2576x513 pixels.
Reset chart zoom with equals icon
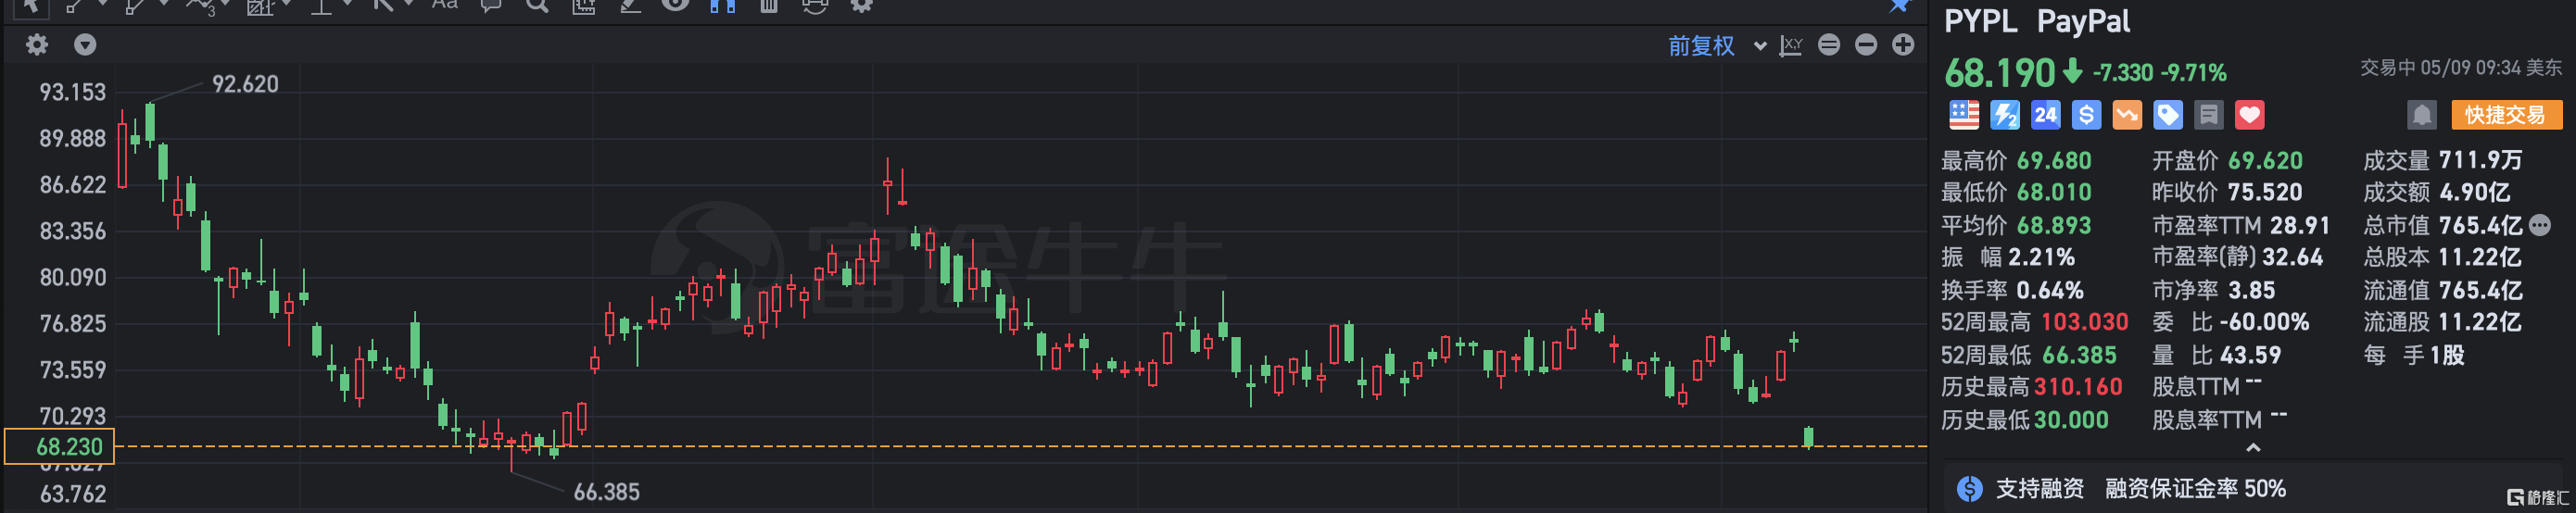[x=1829, y=44]
